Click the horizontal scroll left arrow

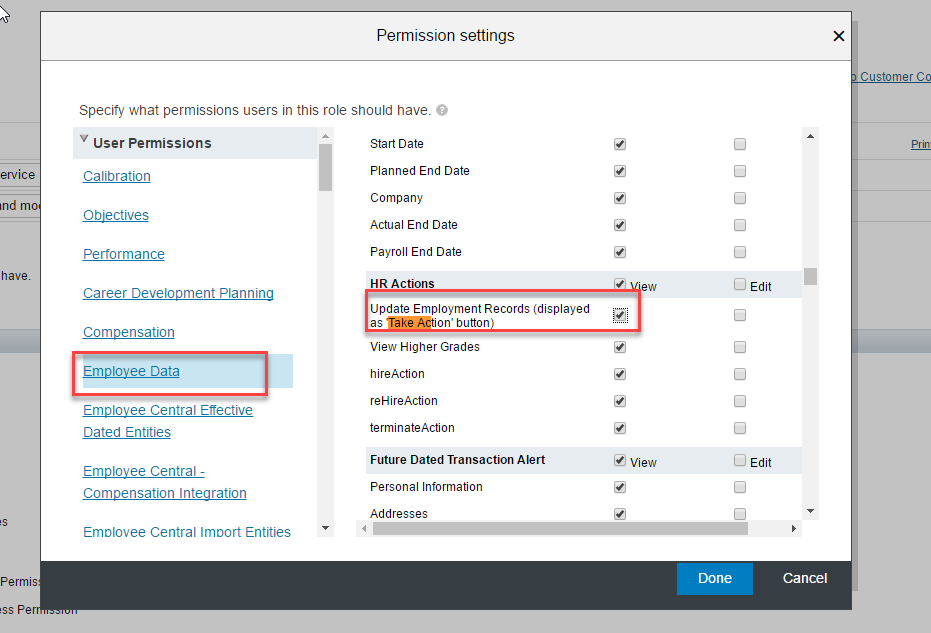[x=365, y=528]
